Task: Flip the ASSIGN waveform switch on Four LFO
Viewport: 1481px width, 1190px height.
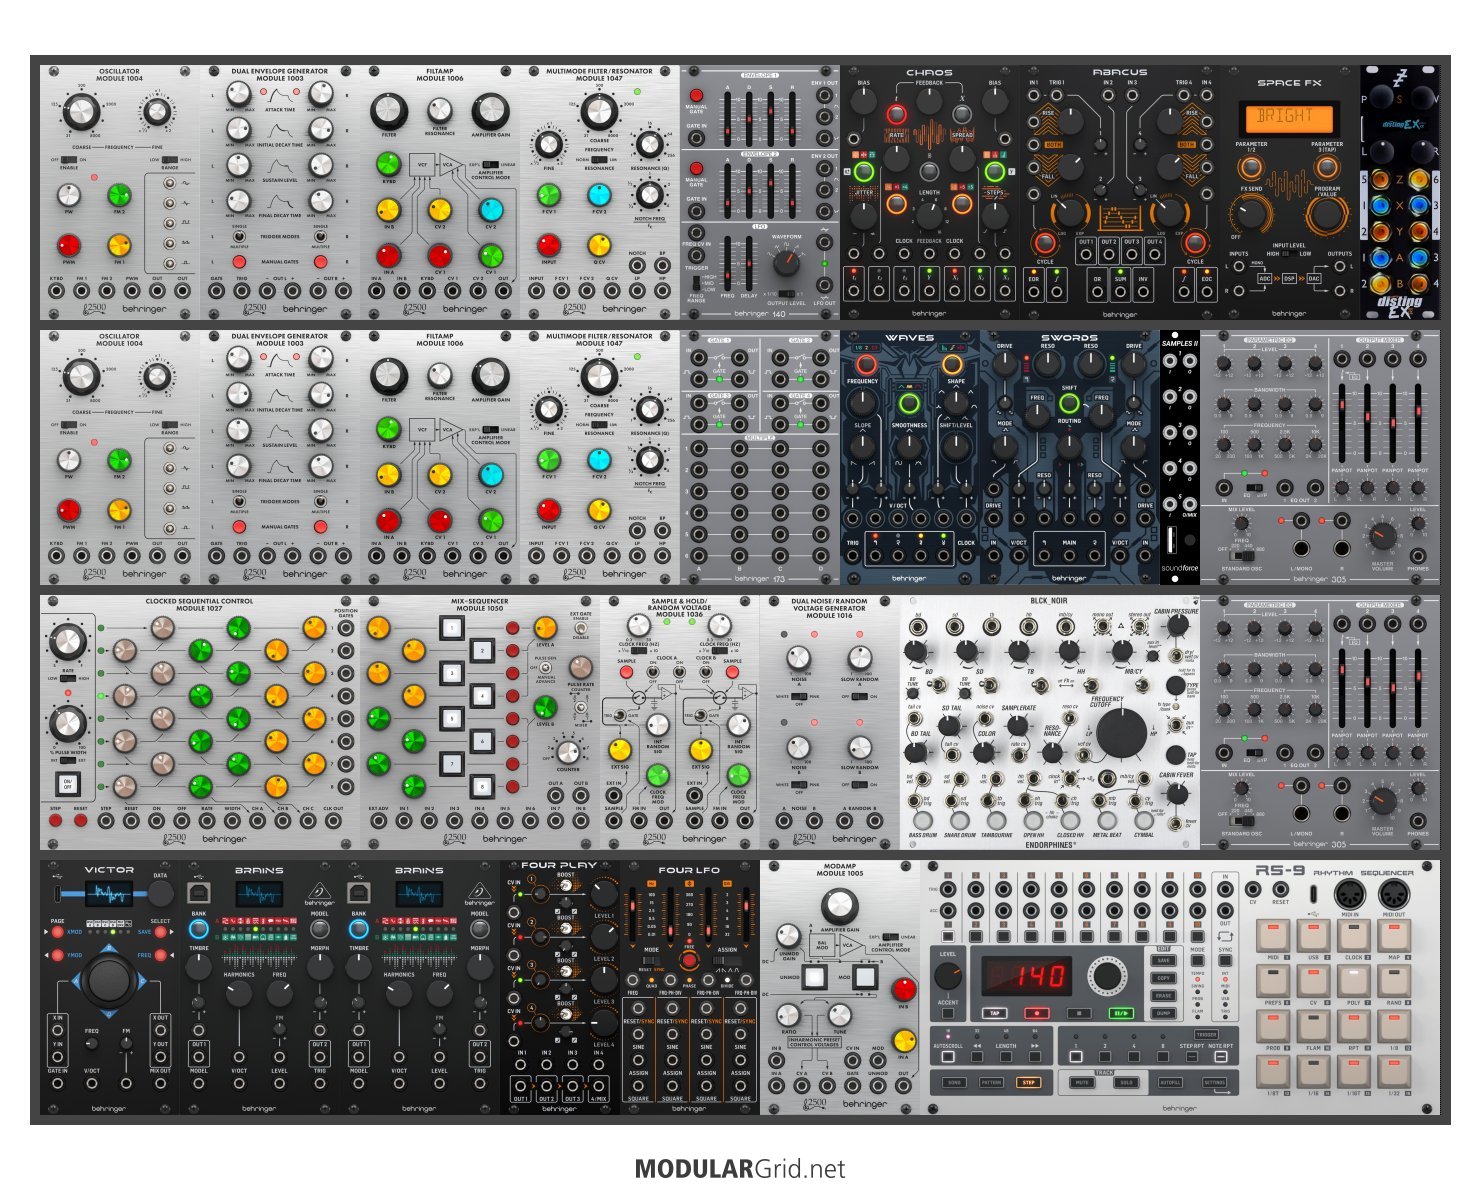Action: tap(727, 960)
